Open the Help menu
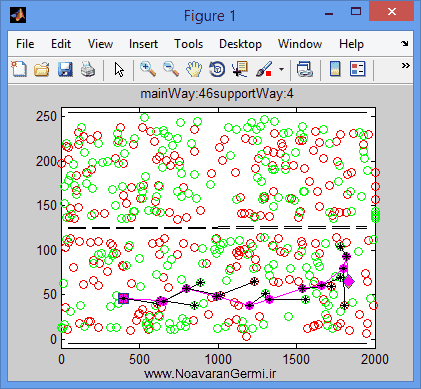The width and height of the screenshot is (421, 389). 351,44
